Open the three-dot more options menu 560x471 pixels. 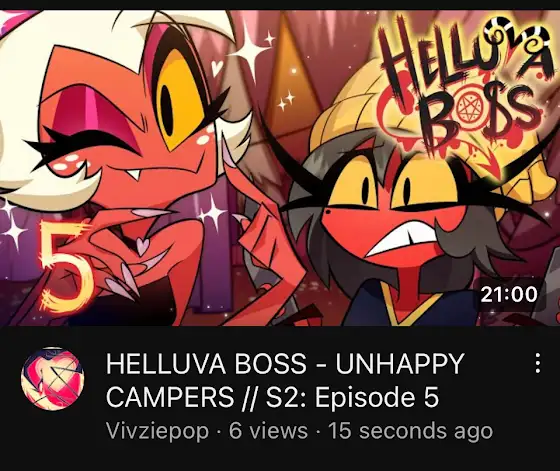(x=538, y=364)
